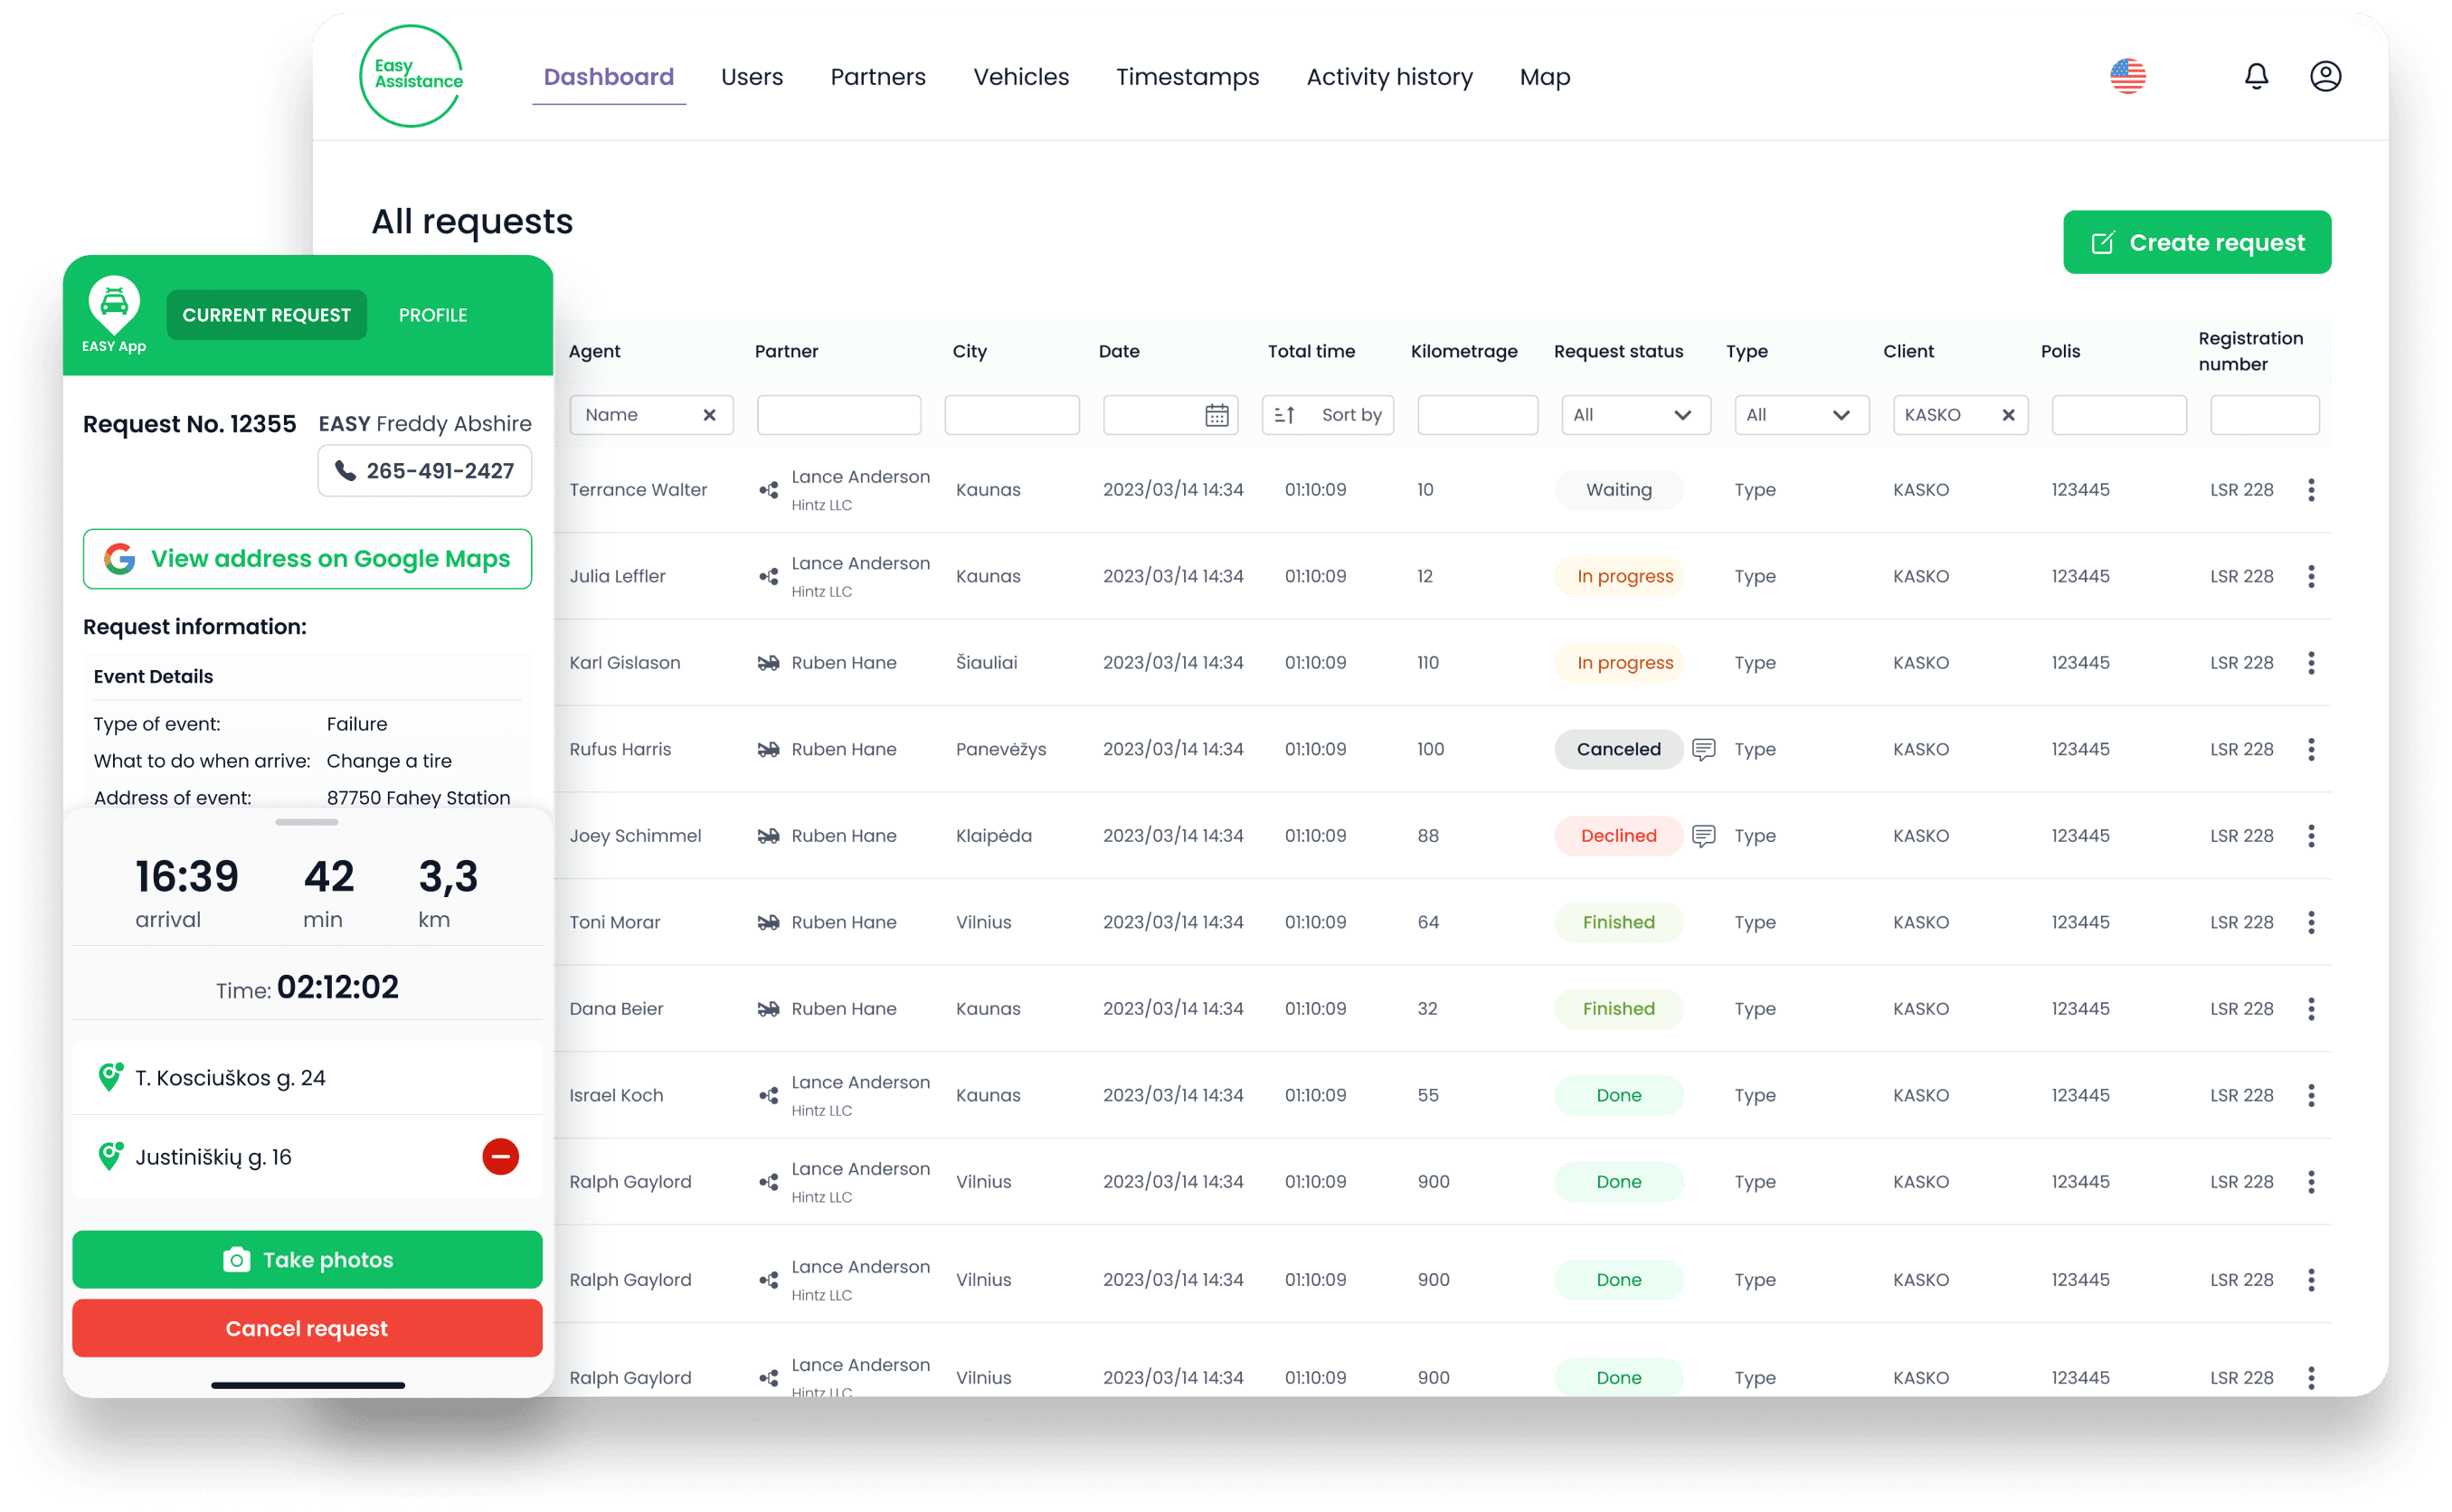The image size is (2452, 1512).
Task: Switch to the PROFILE tab in the app
Action: tap(433, 314)
